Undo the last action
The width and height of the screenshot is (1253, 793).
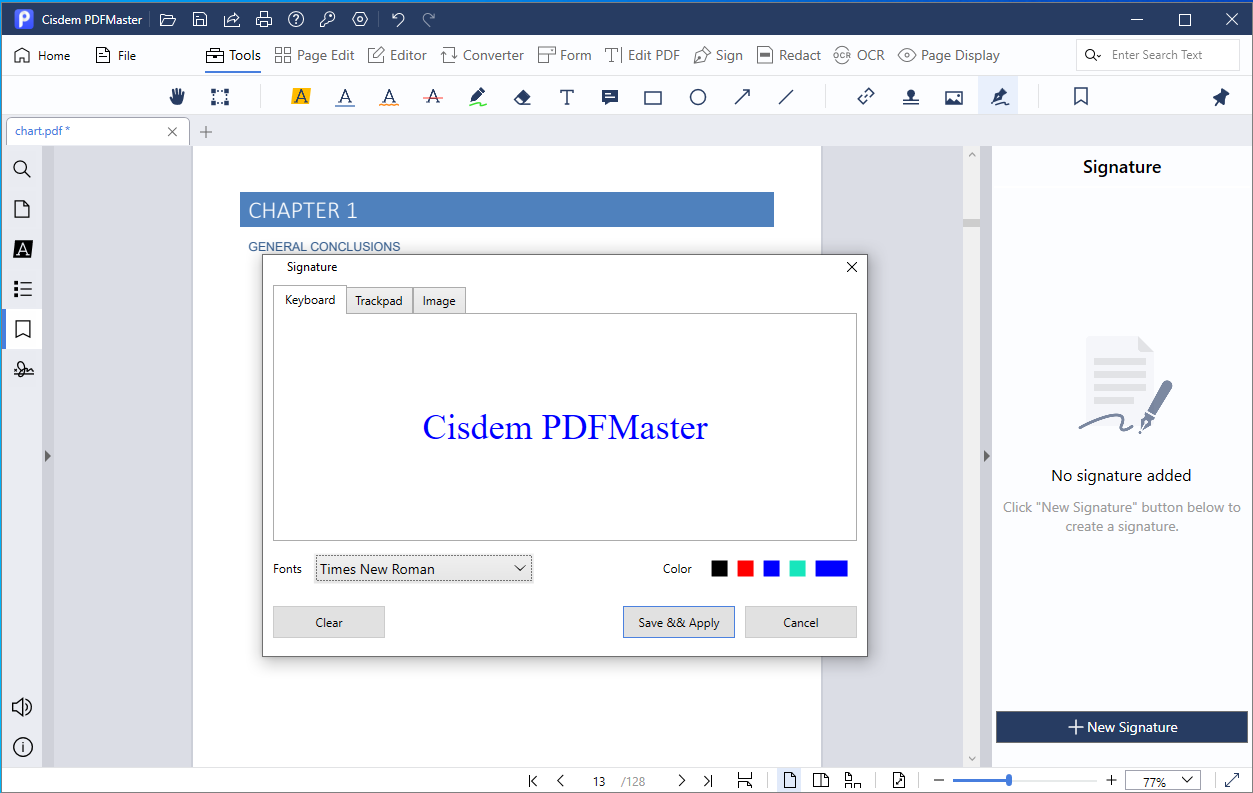coord(398,19)
